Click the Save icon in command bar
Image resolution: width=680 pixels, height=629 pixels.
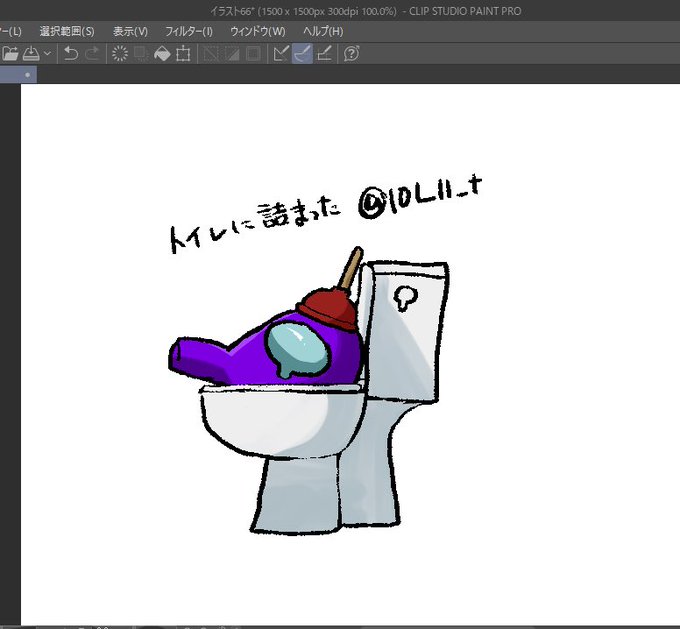[x=31, y=54]
